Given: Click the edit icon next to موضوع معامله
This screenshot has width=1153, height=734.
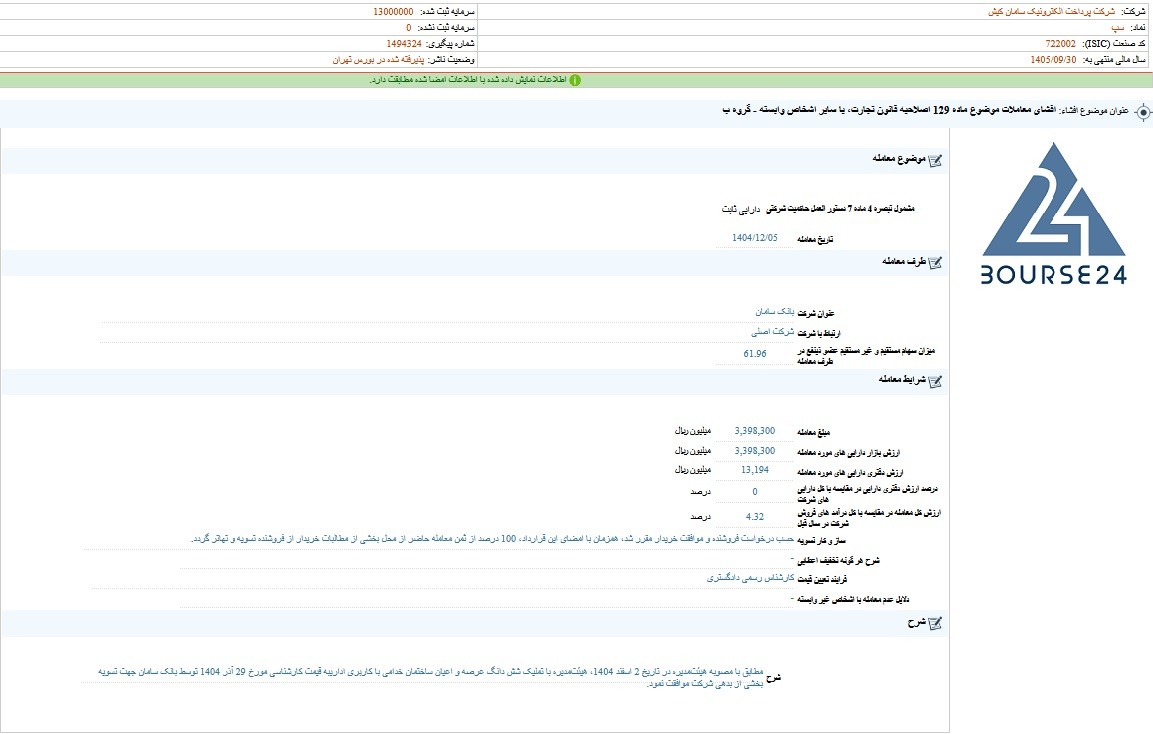Looking at the screenshot, I should point(935,160).
